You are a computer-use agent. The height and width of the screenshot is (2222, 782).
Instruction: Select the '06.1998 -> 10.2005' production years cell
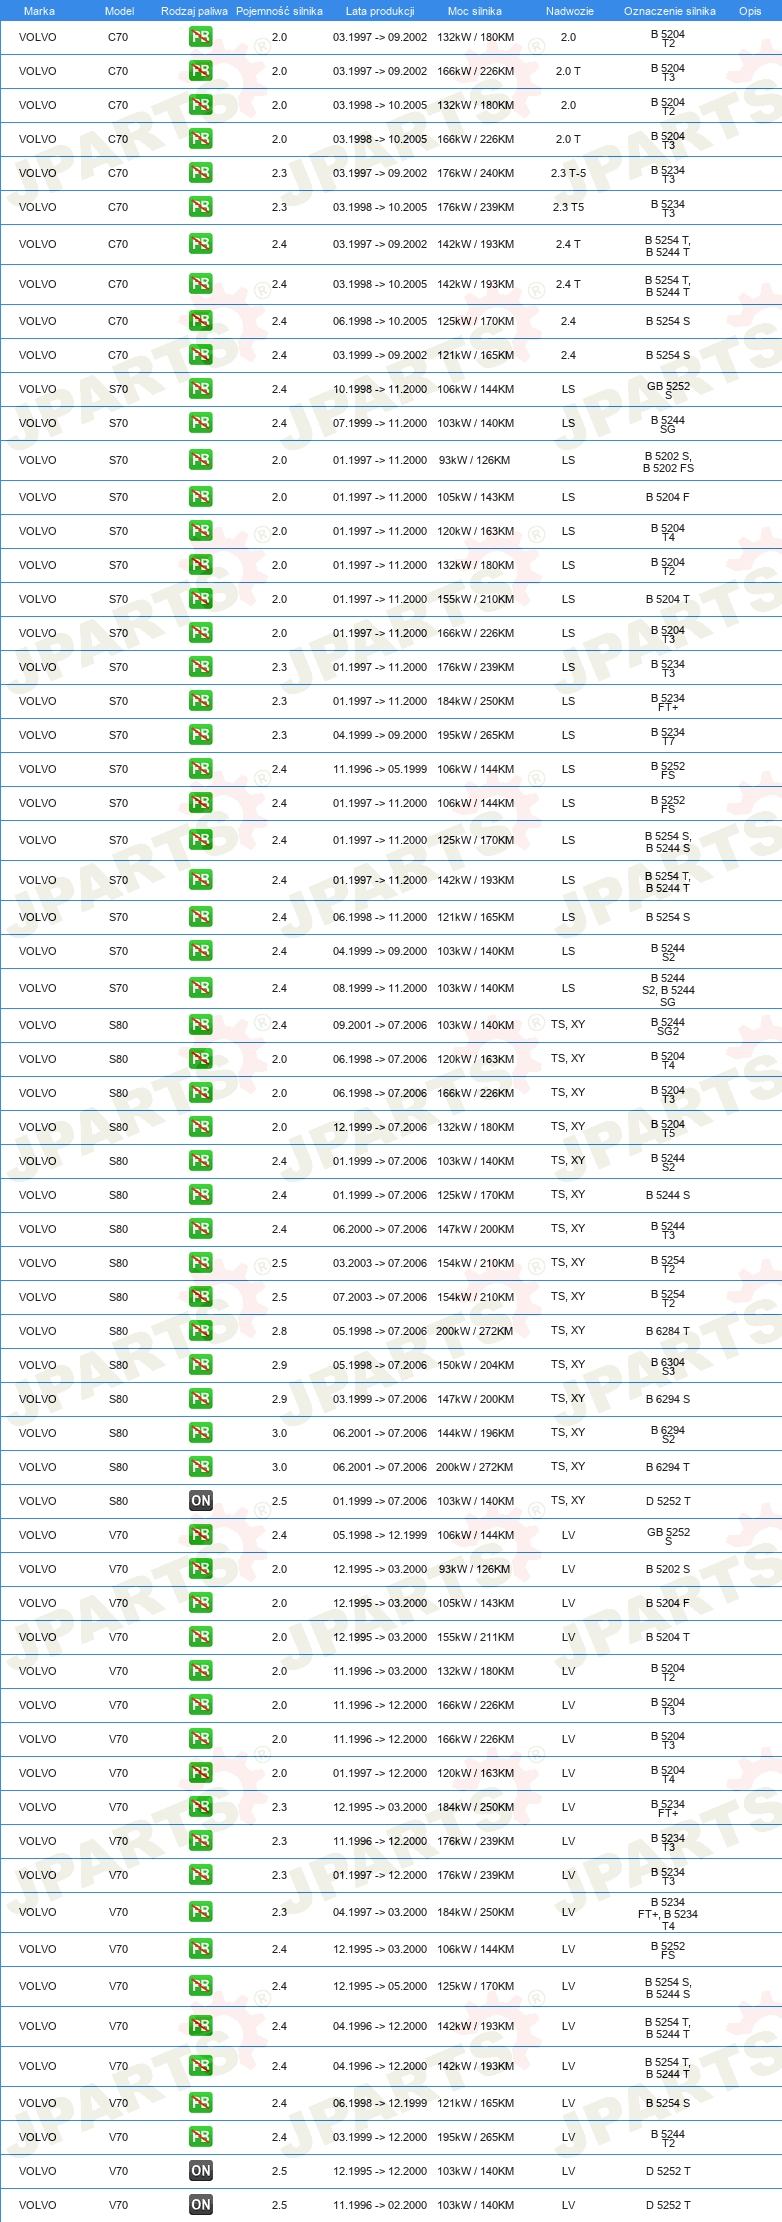coord(380,321)
